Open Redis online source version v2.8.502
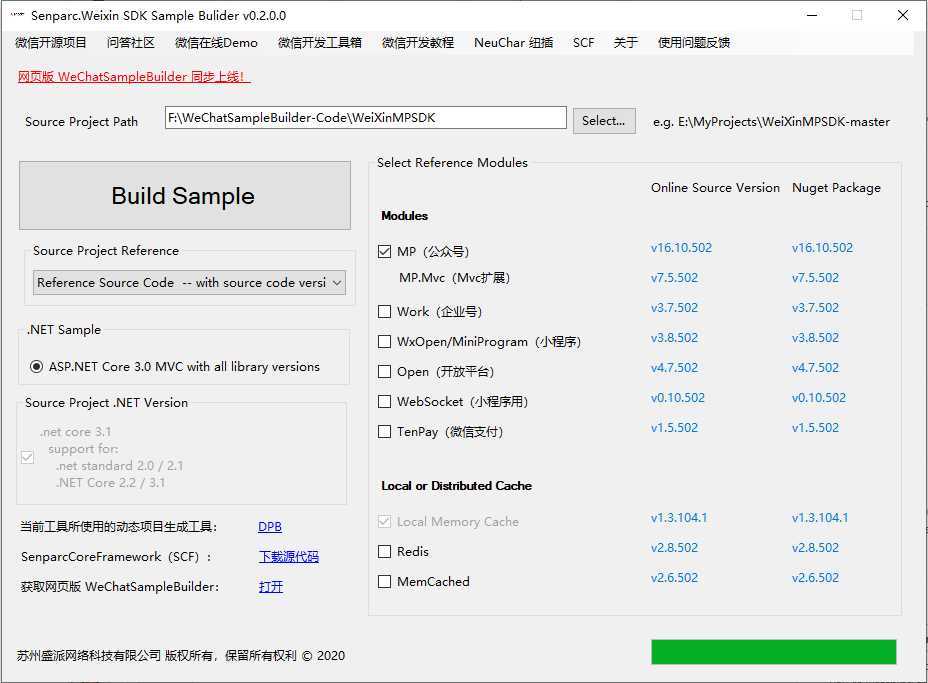The image size is (928, 683). pyautogui.click(x=674, y=547)
